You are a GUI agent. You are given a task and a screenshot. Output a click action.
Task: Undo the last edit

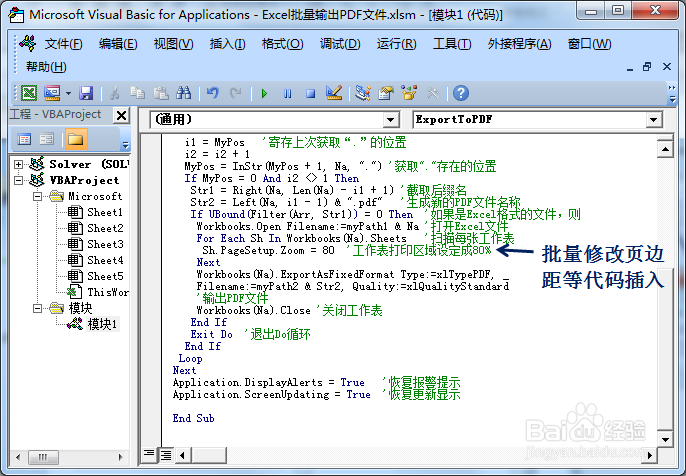tap(213, 93)
